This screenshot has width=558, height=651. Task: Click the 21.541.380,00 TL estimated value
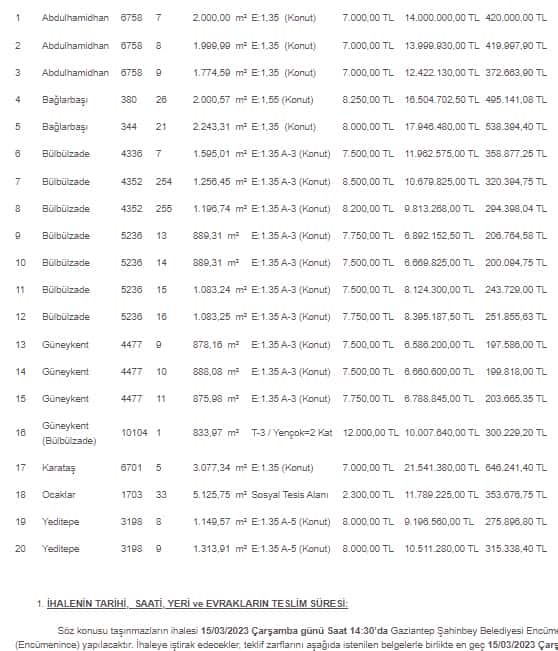(x=441, y=468)
